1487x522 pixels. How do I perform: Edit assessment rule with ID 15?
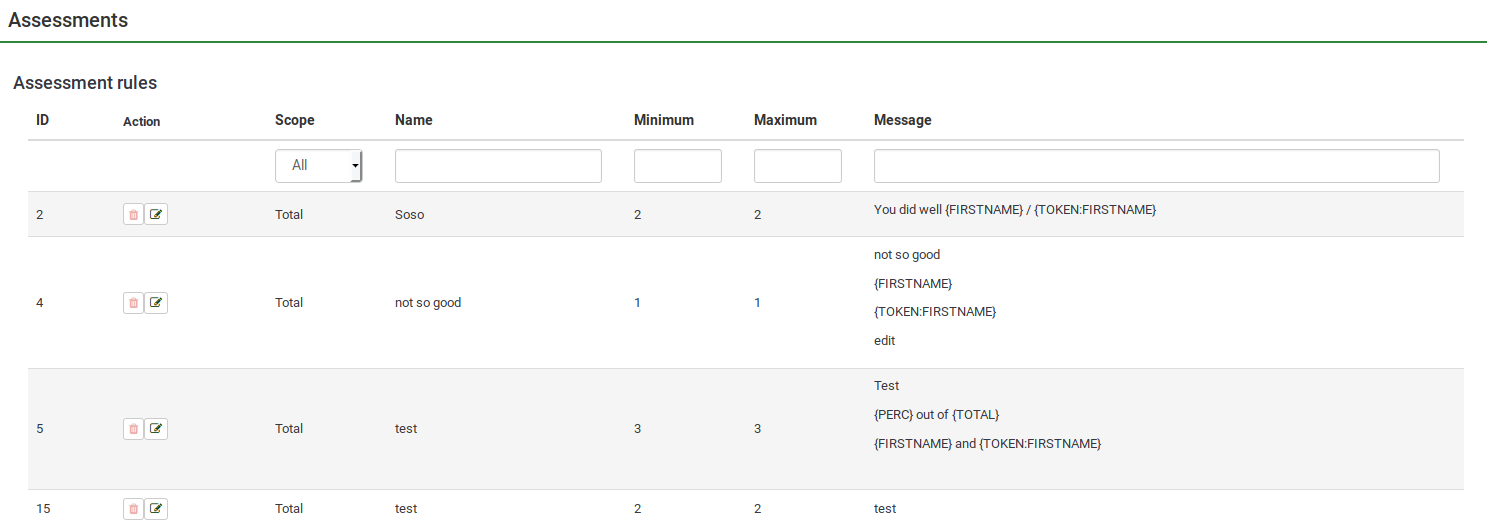156,509
